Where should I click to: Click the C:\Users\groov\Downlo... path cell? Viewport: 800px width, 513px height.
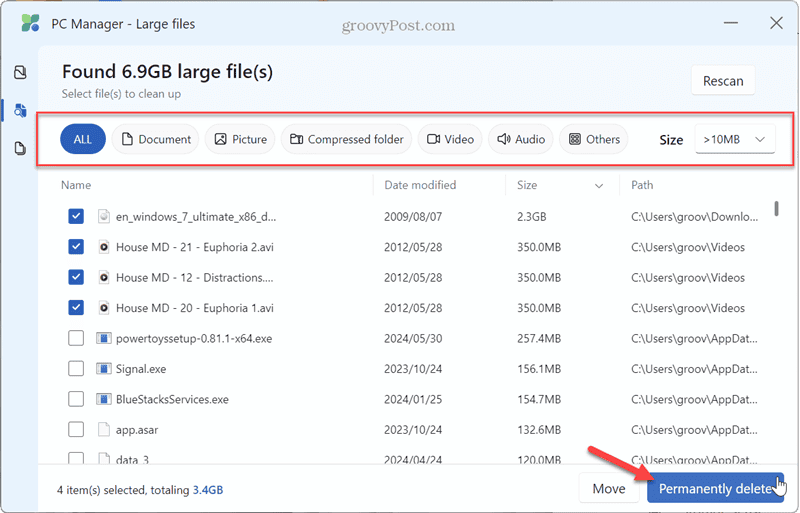click(694, 217)
